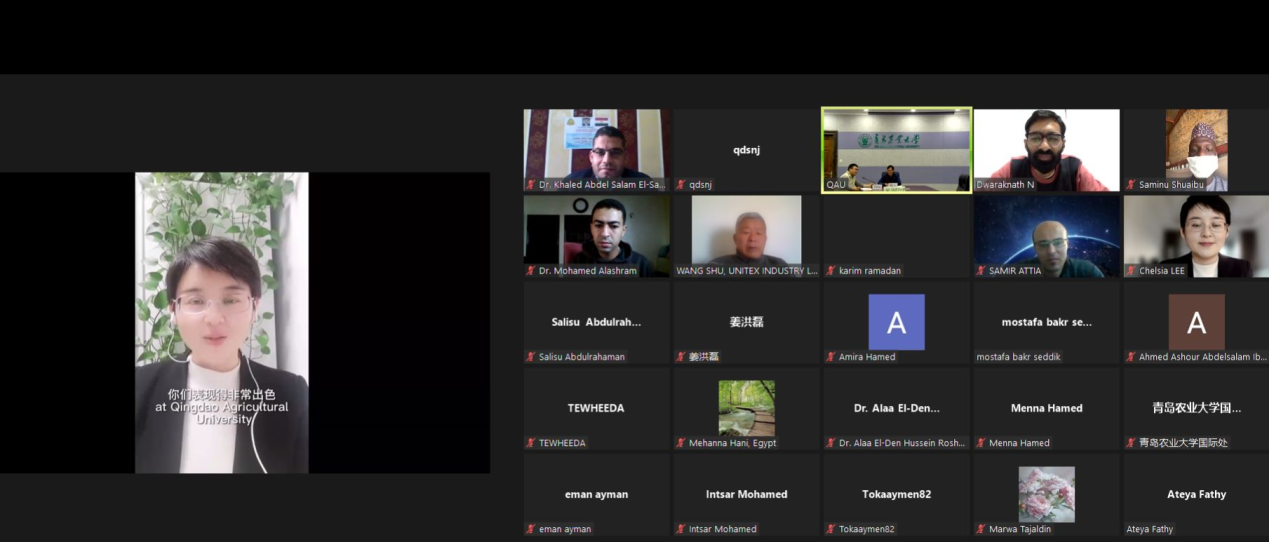Click muted mic icon next to qdsnj
The image size is (1269, 542).
click(681, 185)
